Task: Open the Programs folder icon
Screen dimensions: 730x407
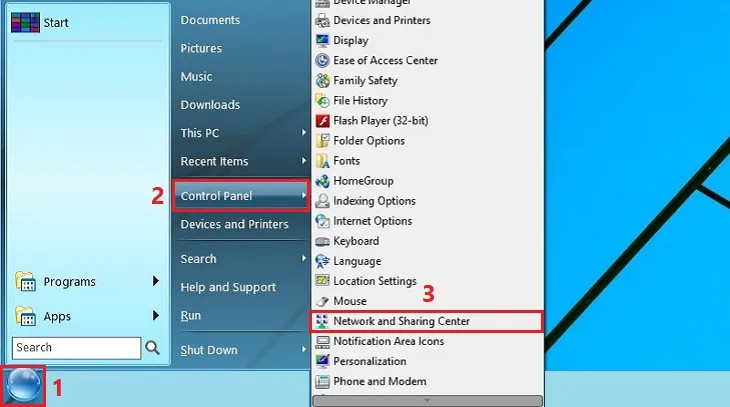Action: point(25,281)
